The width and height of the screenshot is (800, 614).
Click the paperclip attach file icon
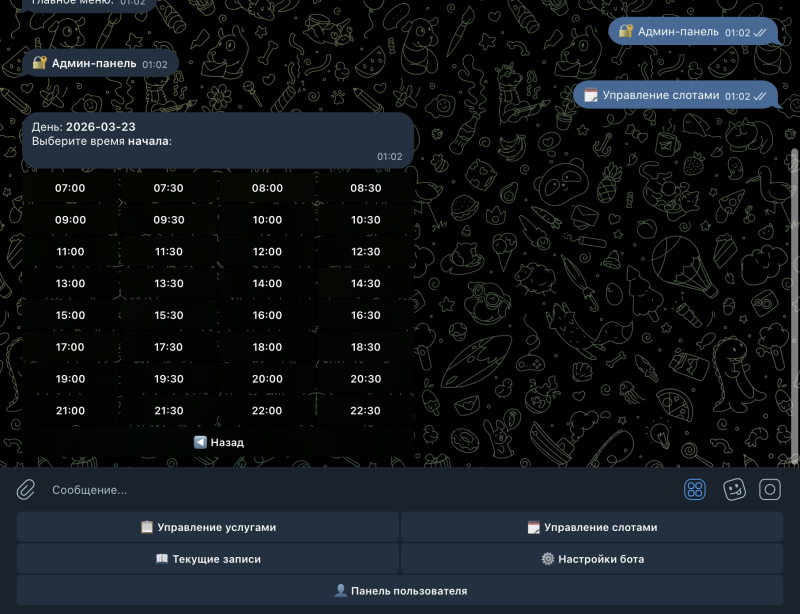click(26, 489)
